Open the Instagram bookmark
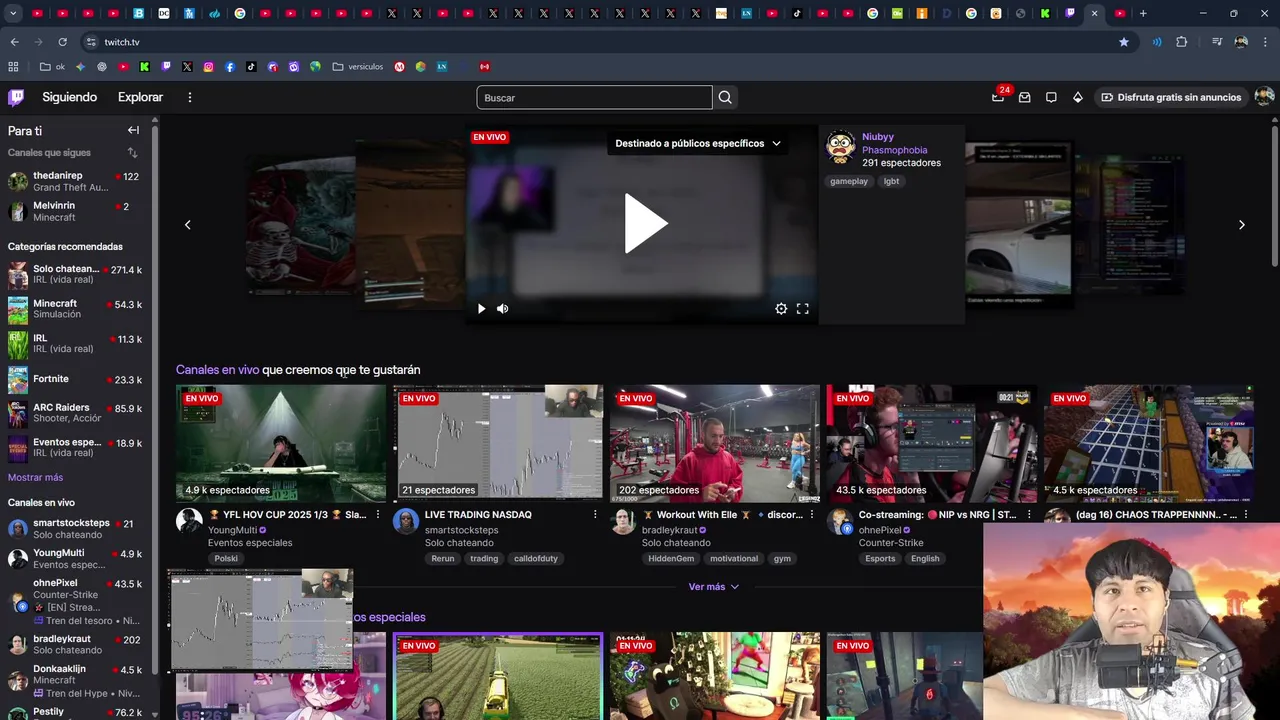 [208, 67]
